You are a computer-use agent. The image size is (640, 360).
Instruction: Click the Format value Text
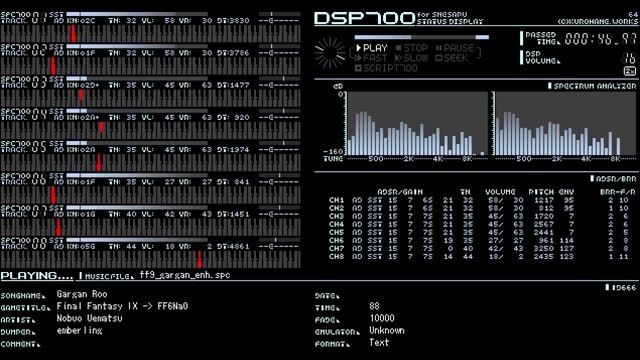tap(379, 343)
